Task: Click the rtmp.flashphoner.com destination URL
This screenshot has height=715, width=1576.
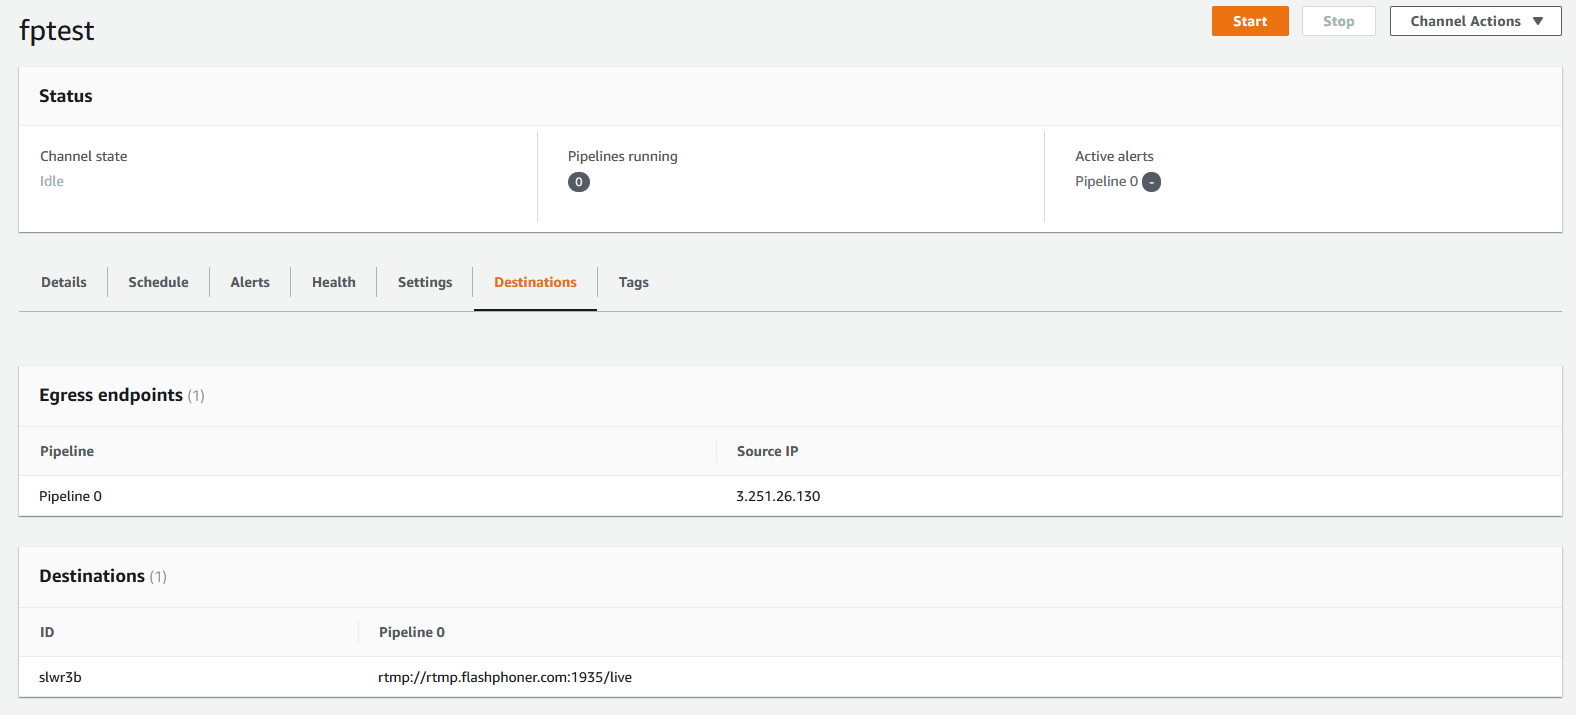Action: [x=505, y=677]
